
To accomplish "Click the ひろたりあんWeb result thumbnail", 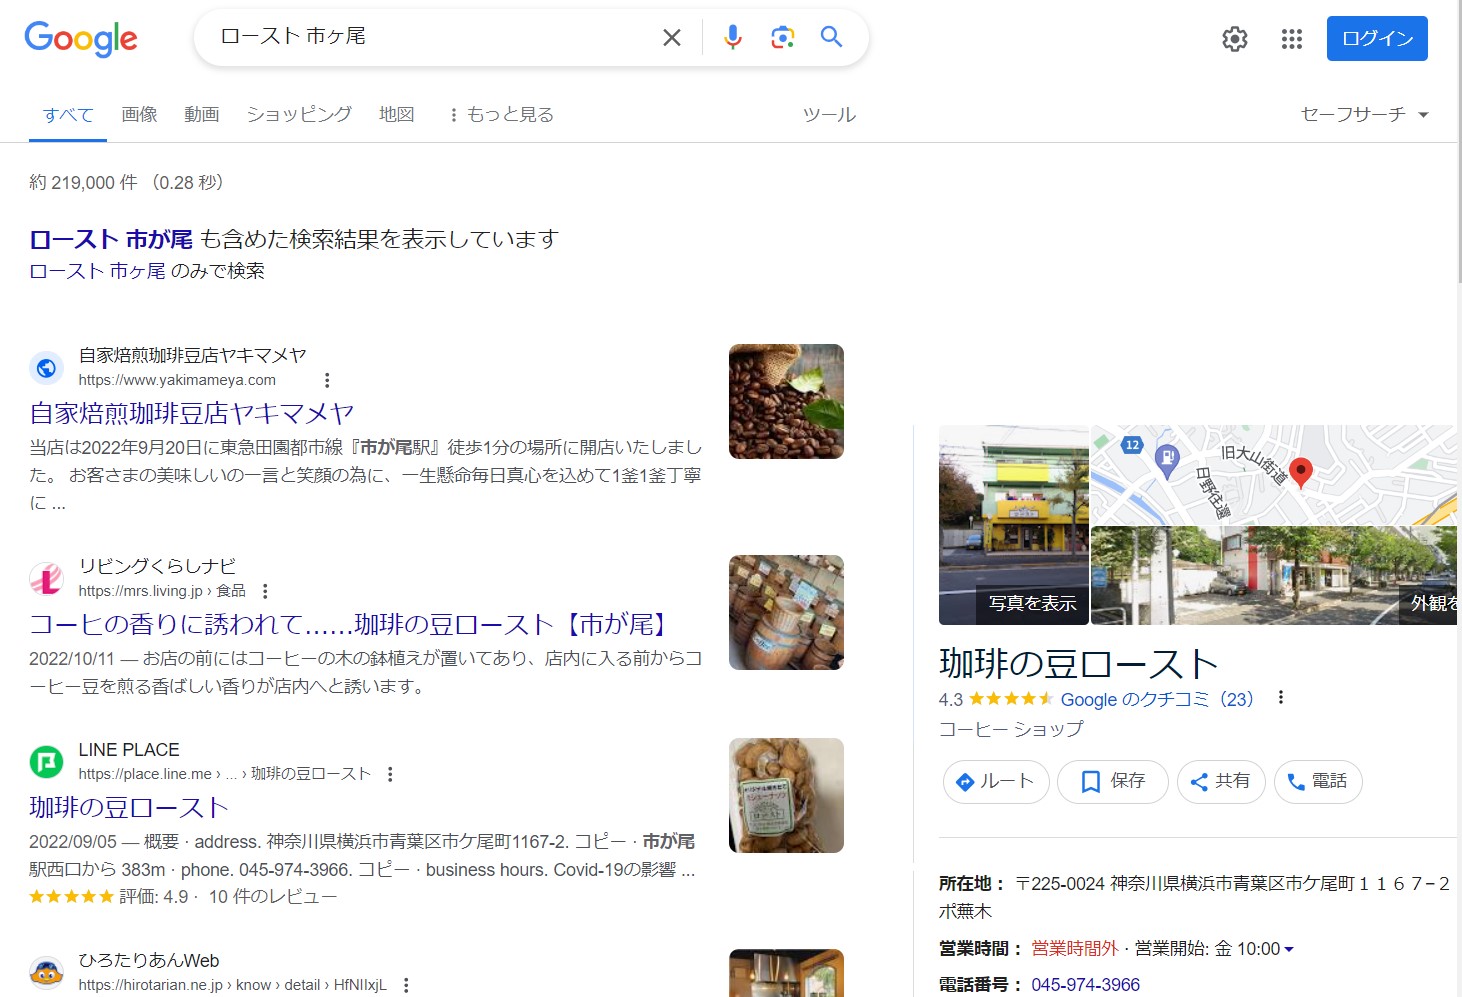I will point(786,973).
